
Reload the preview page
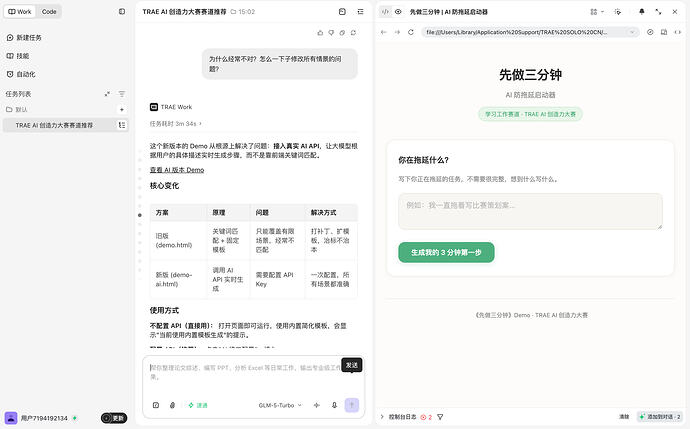click(x=411, y=32)
